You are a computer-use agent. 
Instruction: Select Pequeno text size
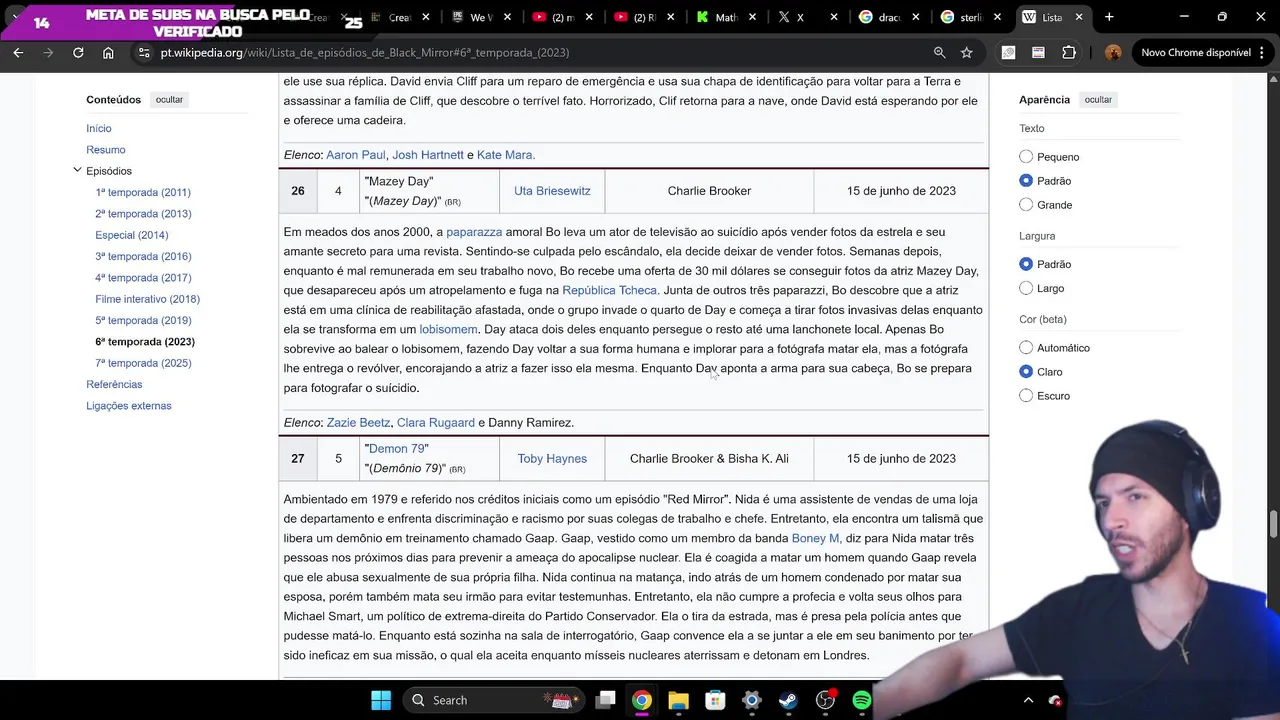(x=1026, y=157)
